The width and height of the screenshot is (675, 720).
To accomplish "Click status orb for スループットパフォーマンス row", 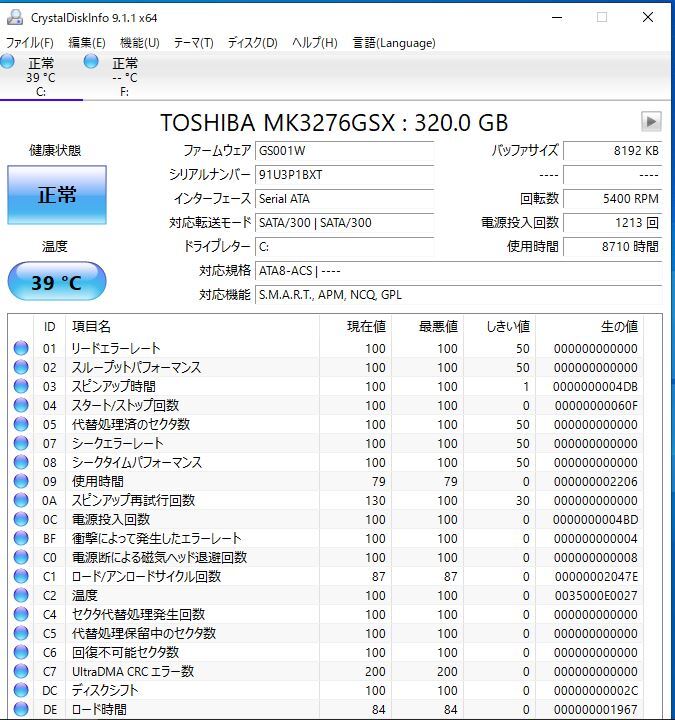I will tap(21, 367).
